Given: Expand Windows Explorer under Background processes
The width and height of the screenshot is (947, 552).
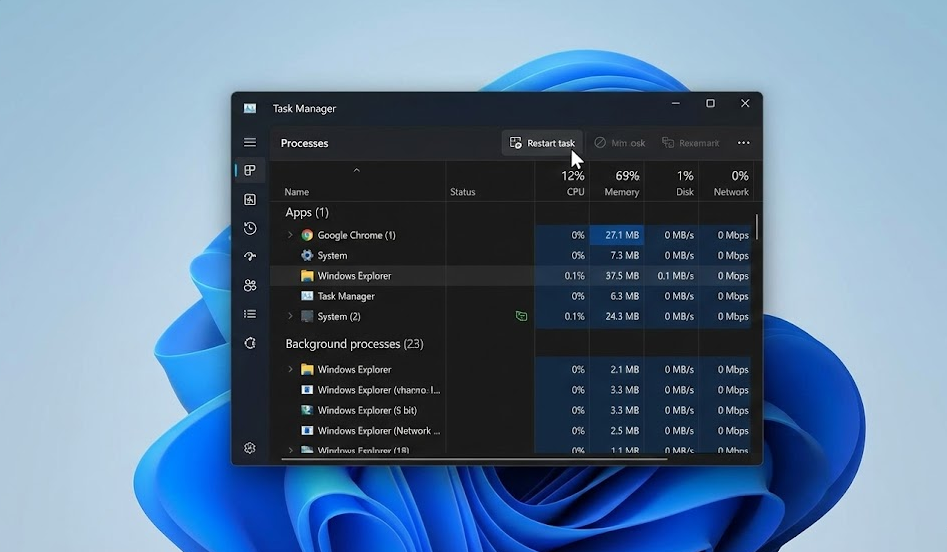Looking at the screenshot, I should click(290, 369).
